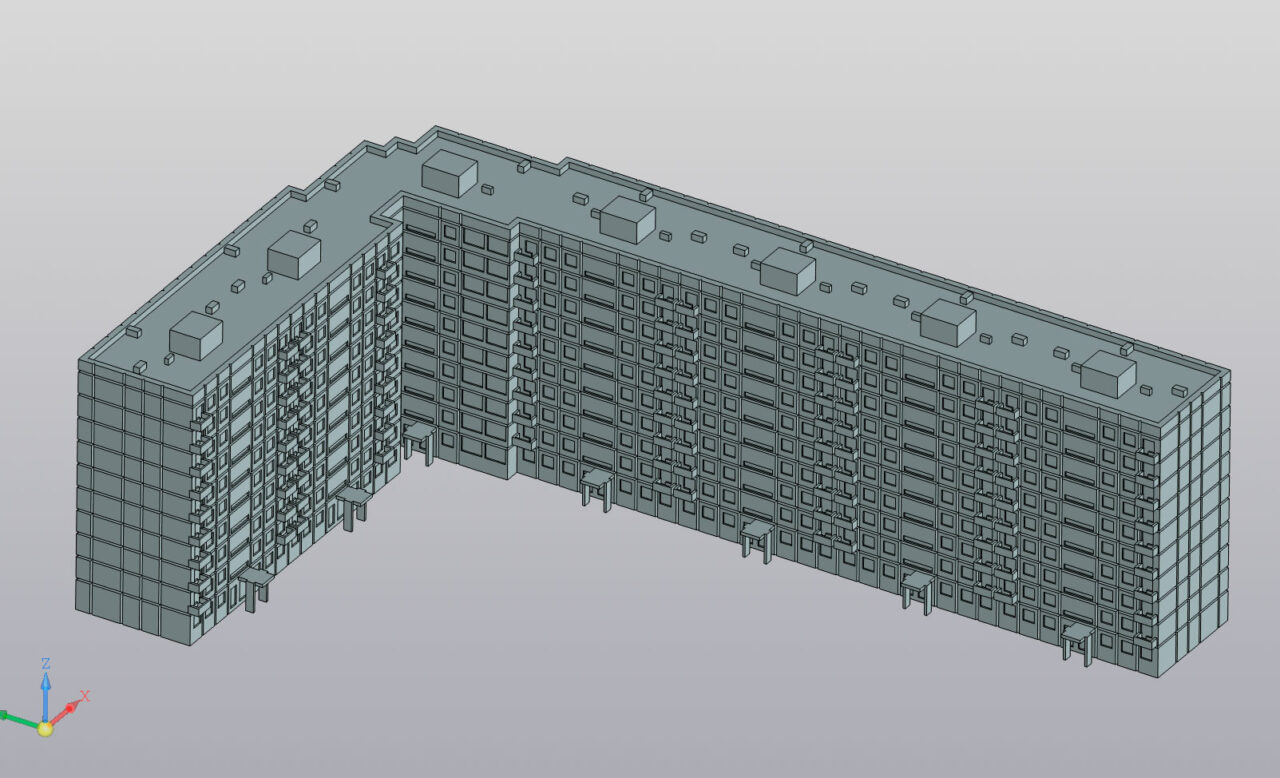Select the second large rooftop box from left
1280x778 pixels.
click(294, 255)
